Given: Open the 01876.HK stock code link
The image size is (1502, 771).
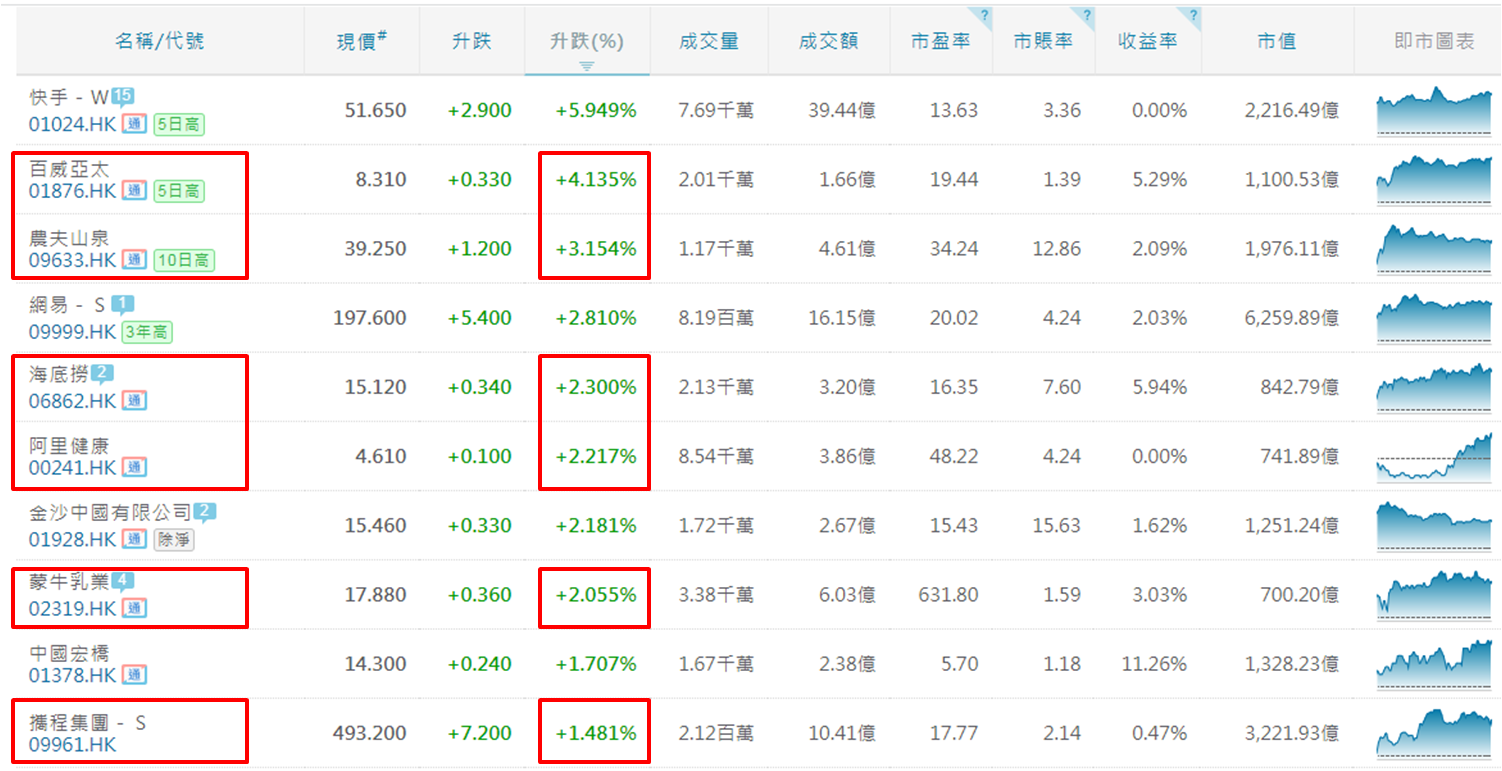Looking at the screenshot, I should (73, 191).
